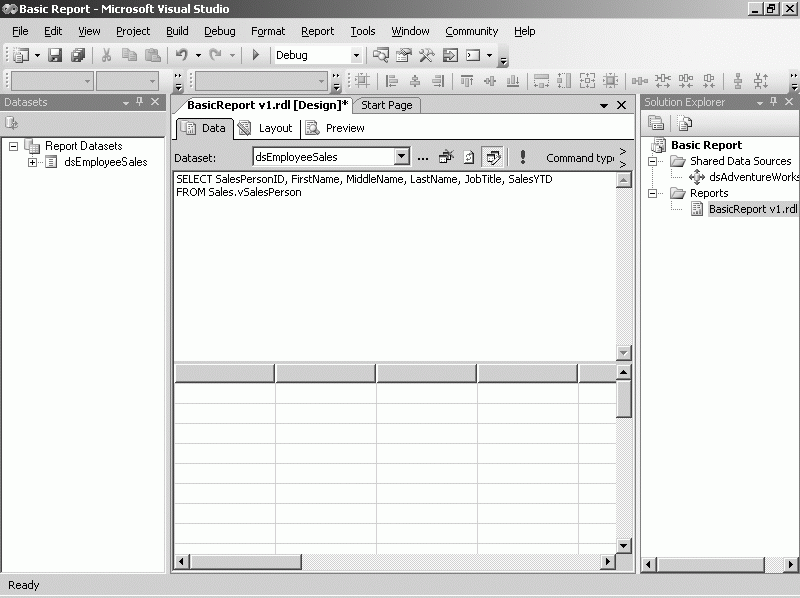800x598 pixels.
Task: Collapse the Reports folder node
Action: coord(652,193)
